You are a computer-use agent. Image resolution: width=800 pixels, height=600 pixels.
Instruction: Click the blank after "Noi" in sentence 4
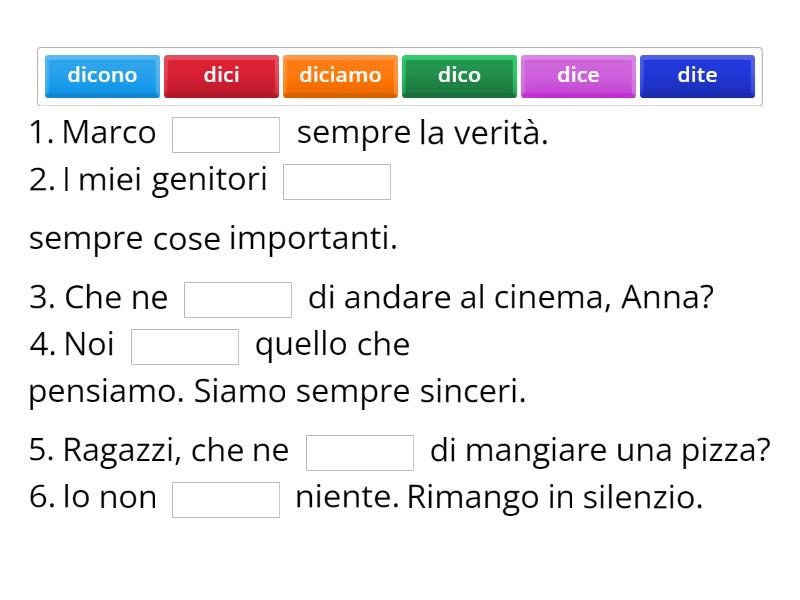click(x=184, y=345)
